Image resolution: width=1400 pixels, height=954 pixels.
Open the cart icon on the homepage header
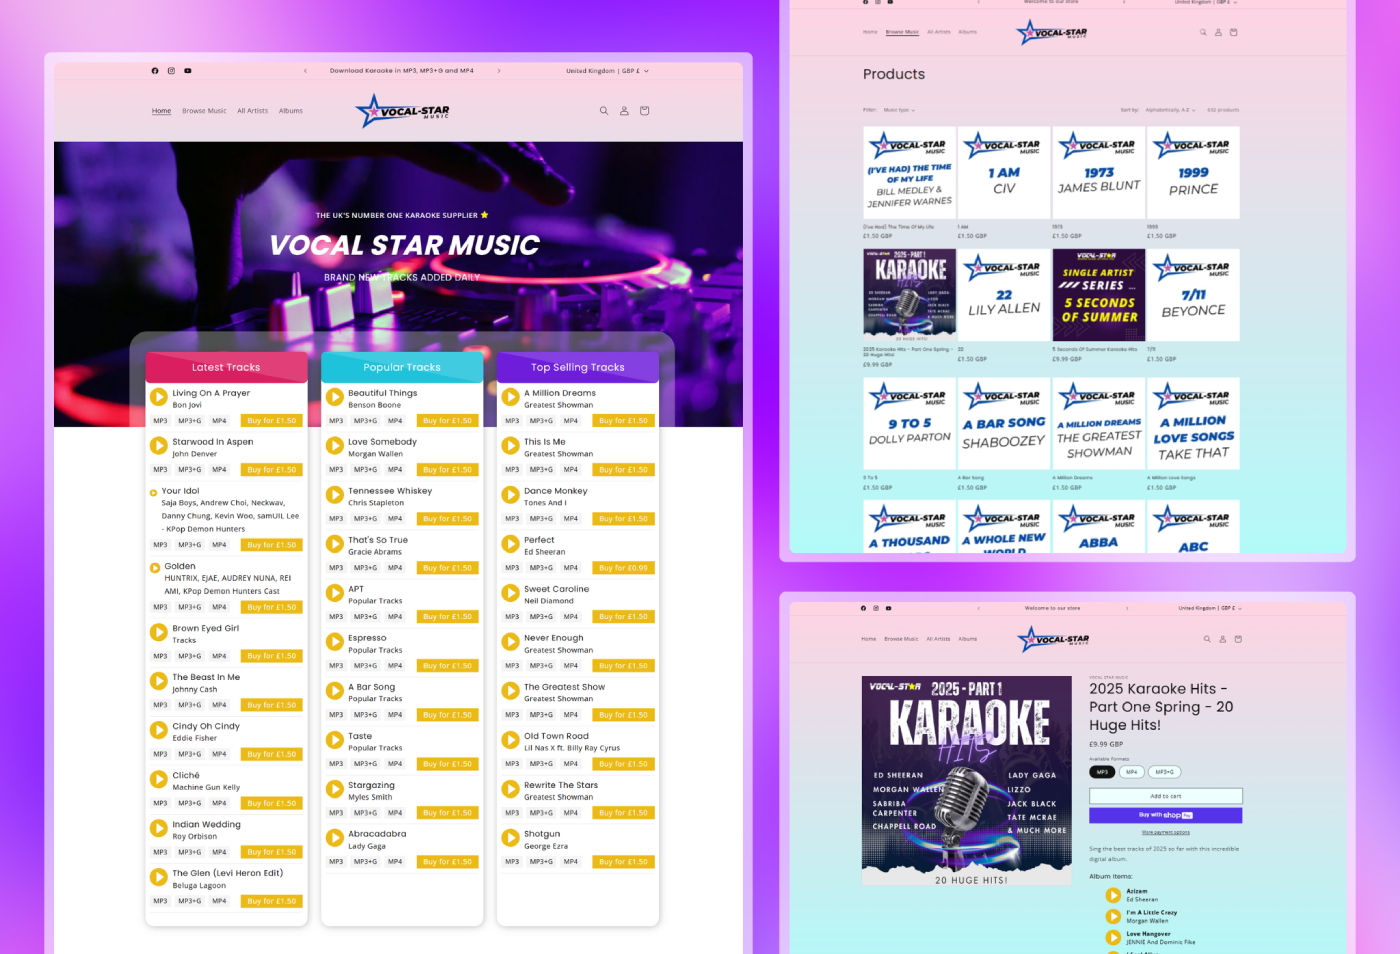coord(644,111)
